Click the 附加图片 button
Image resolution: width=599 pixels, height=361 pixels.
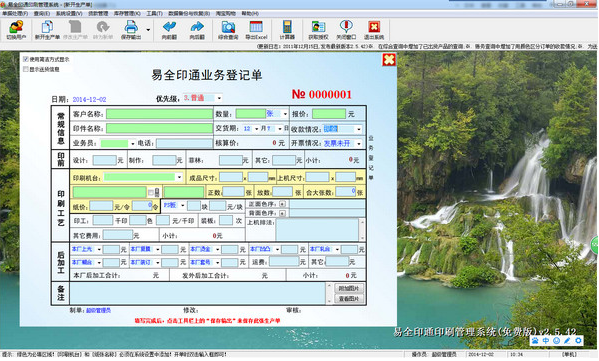349,288
